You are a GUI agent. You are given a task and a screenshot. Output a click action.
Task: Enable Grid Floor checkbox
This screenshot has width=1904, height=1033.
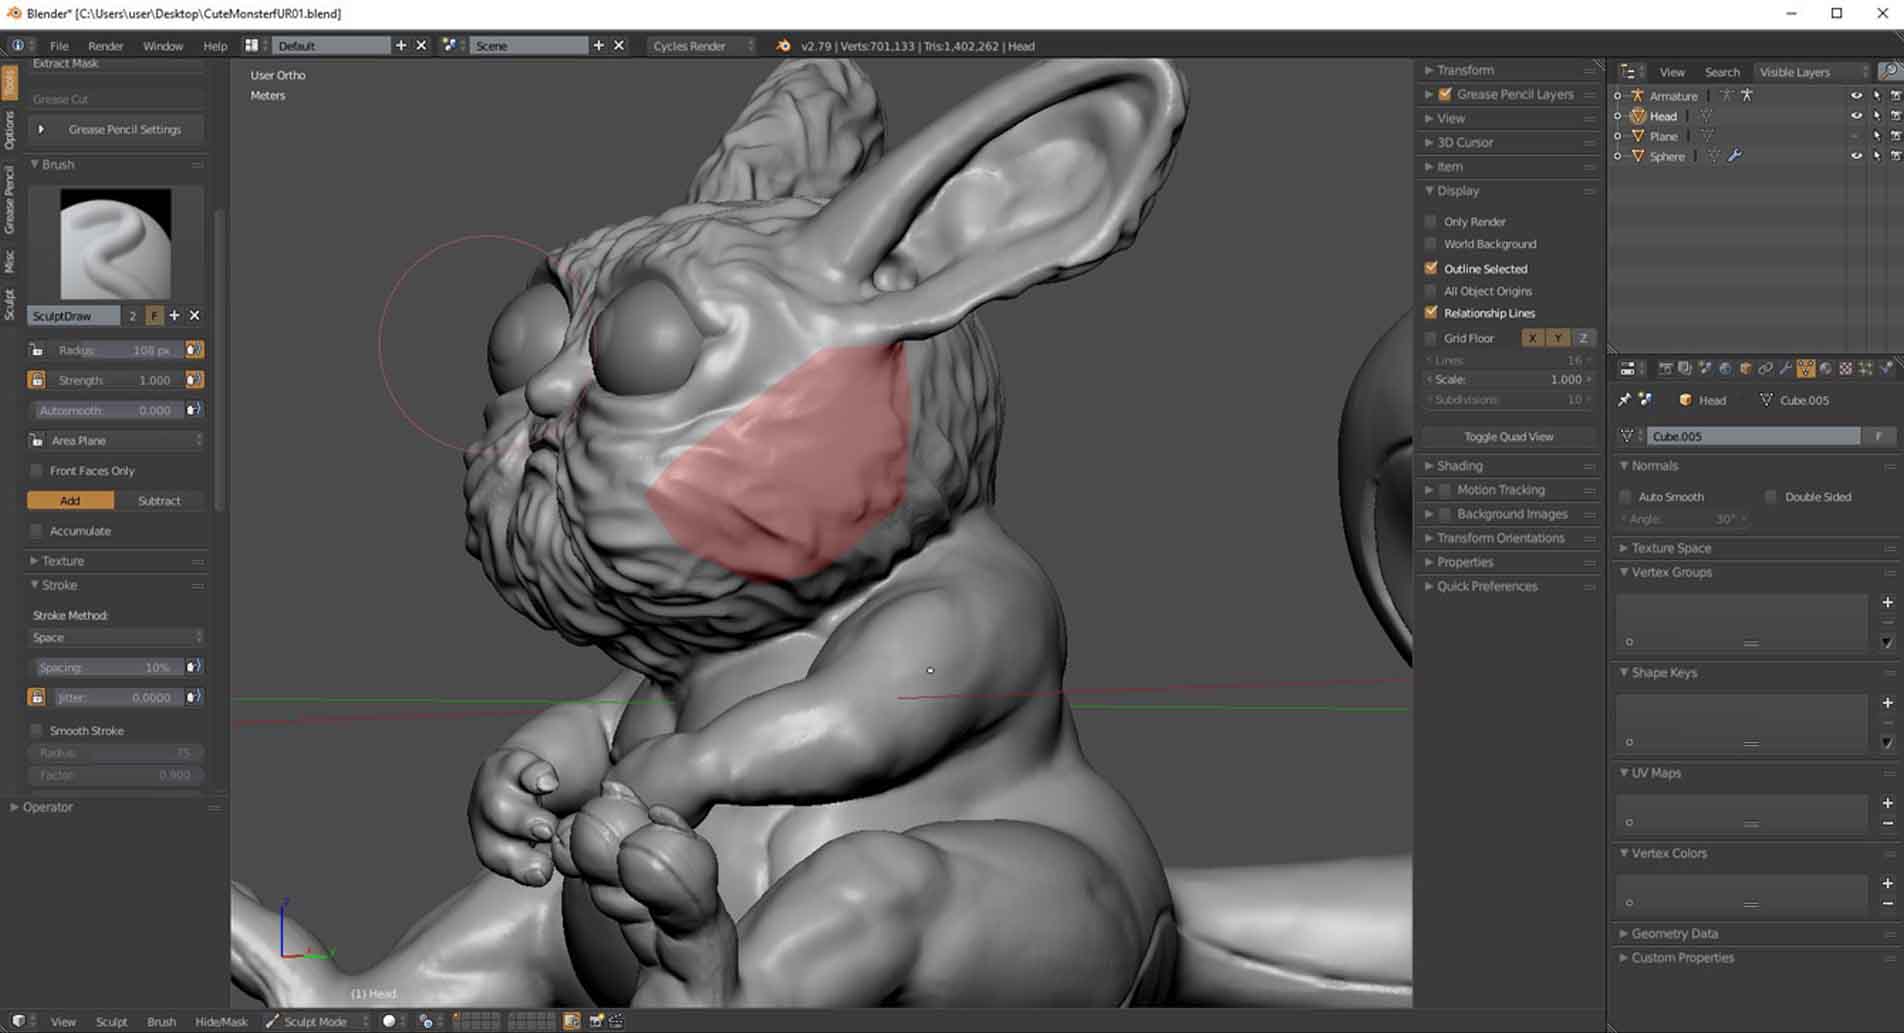tap(1431, 338)
